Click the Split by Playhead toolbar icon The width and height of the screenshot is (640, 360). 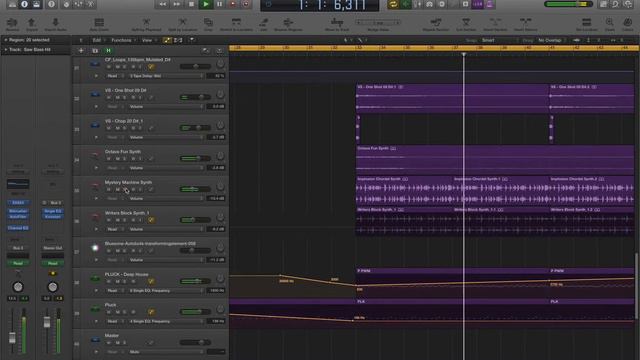coord(146,24)
